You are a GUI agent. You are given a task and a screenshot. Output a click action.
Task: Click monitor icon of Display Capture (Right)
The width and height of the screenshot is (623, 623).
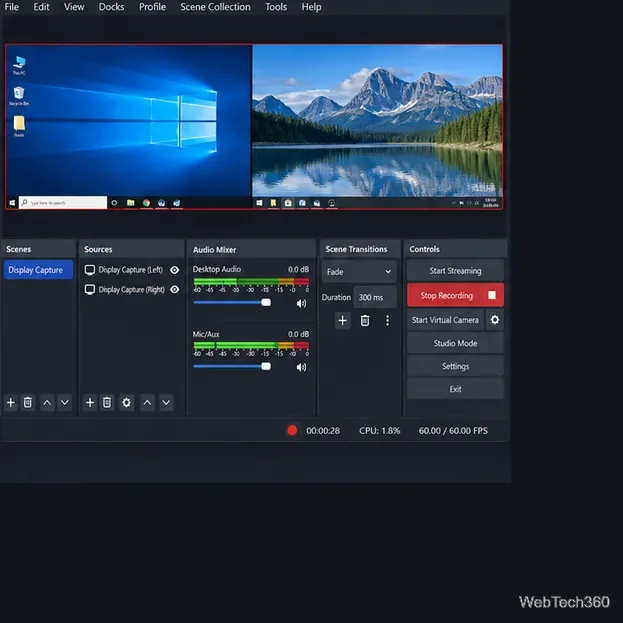pyautogui.click(x=90, y=289)
